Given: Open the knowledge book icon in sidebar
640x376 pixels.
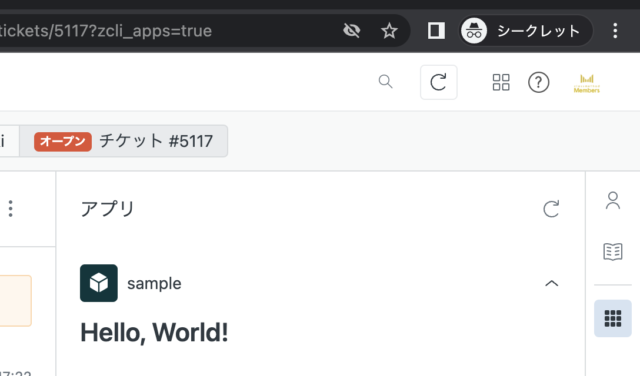Looking at the screenshot, I should [613, 251].
